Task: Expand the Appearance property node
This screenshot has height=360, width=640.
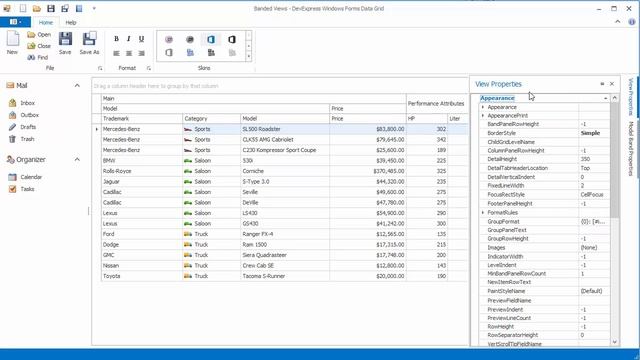Action: point(483,107)
